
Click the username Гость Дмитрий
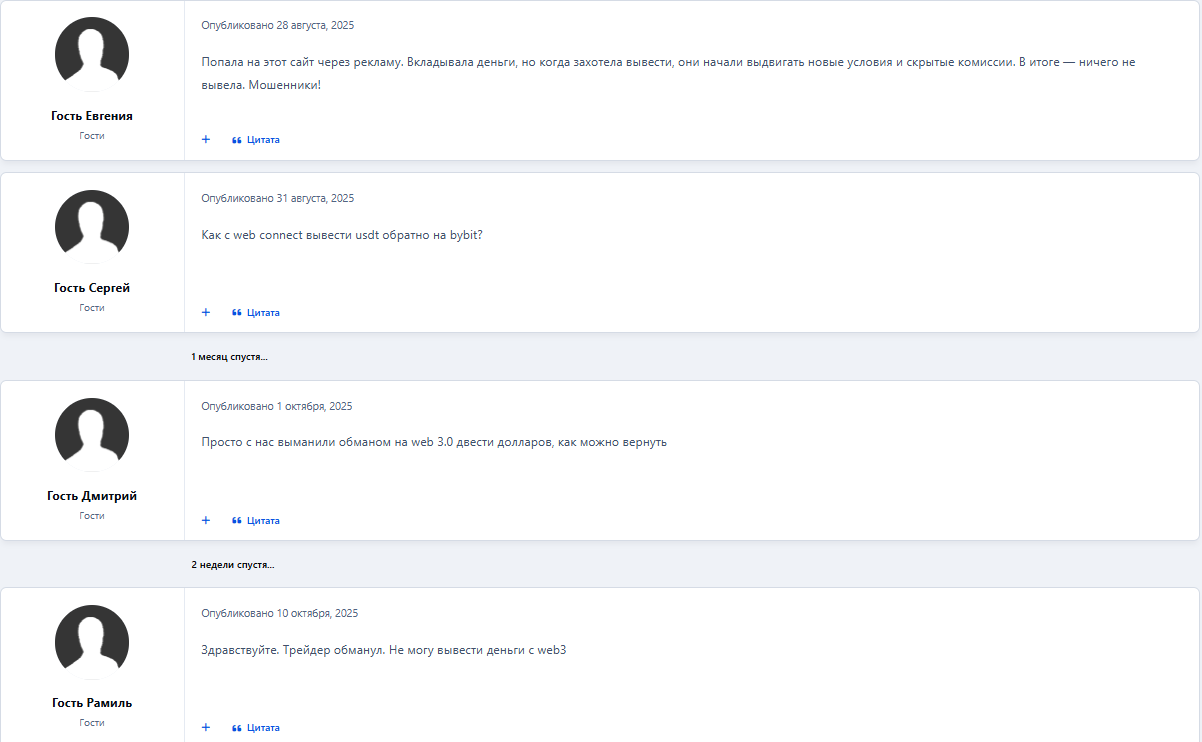pos(92,496)
